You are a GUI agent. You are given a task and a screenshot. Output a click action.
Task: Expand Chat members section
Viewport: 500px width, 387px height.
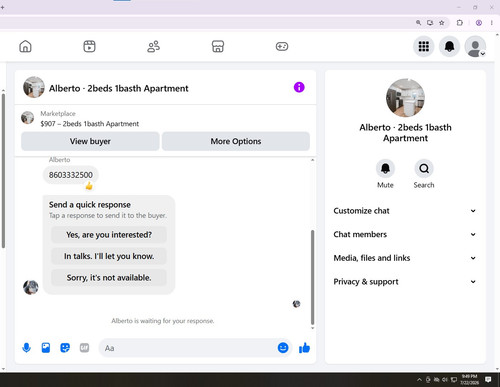pyautogui.click(x=405, y=235)
